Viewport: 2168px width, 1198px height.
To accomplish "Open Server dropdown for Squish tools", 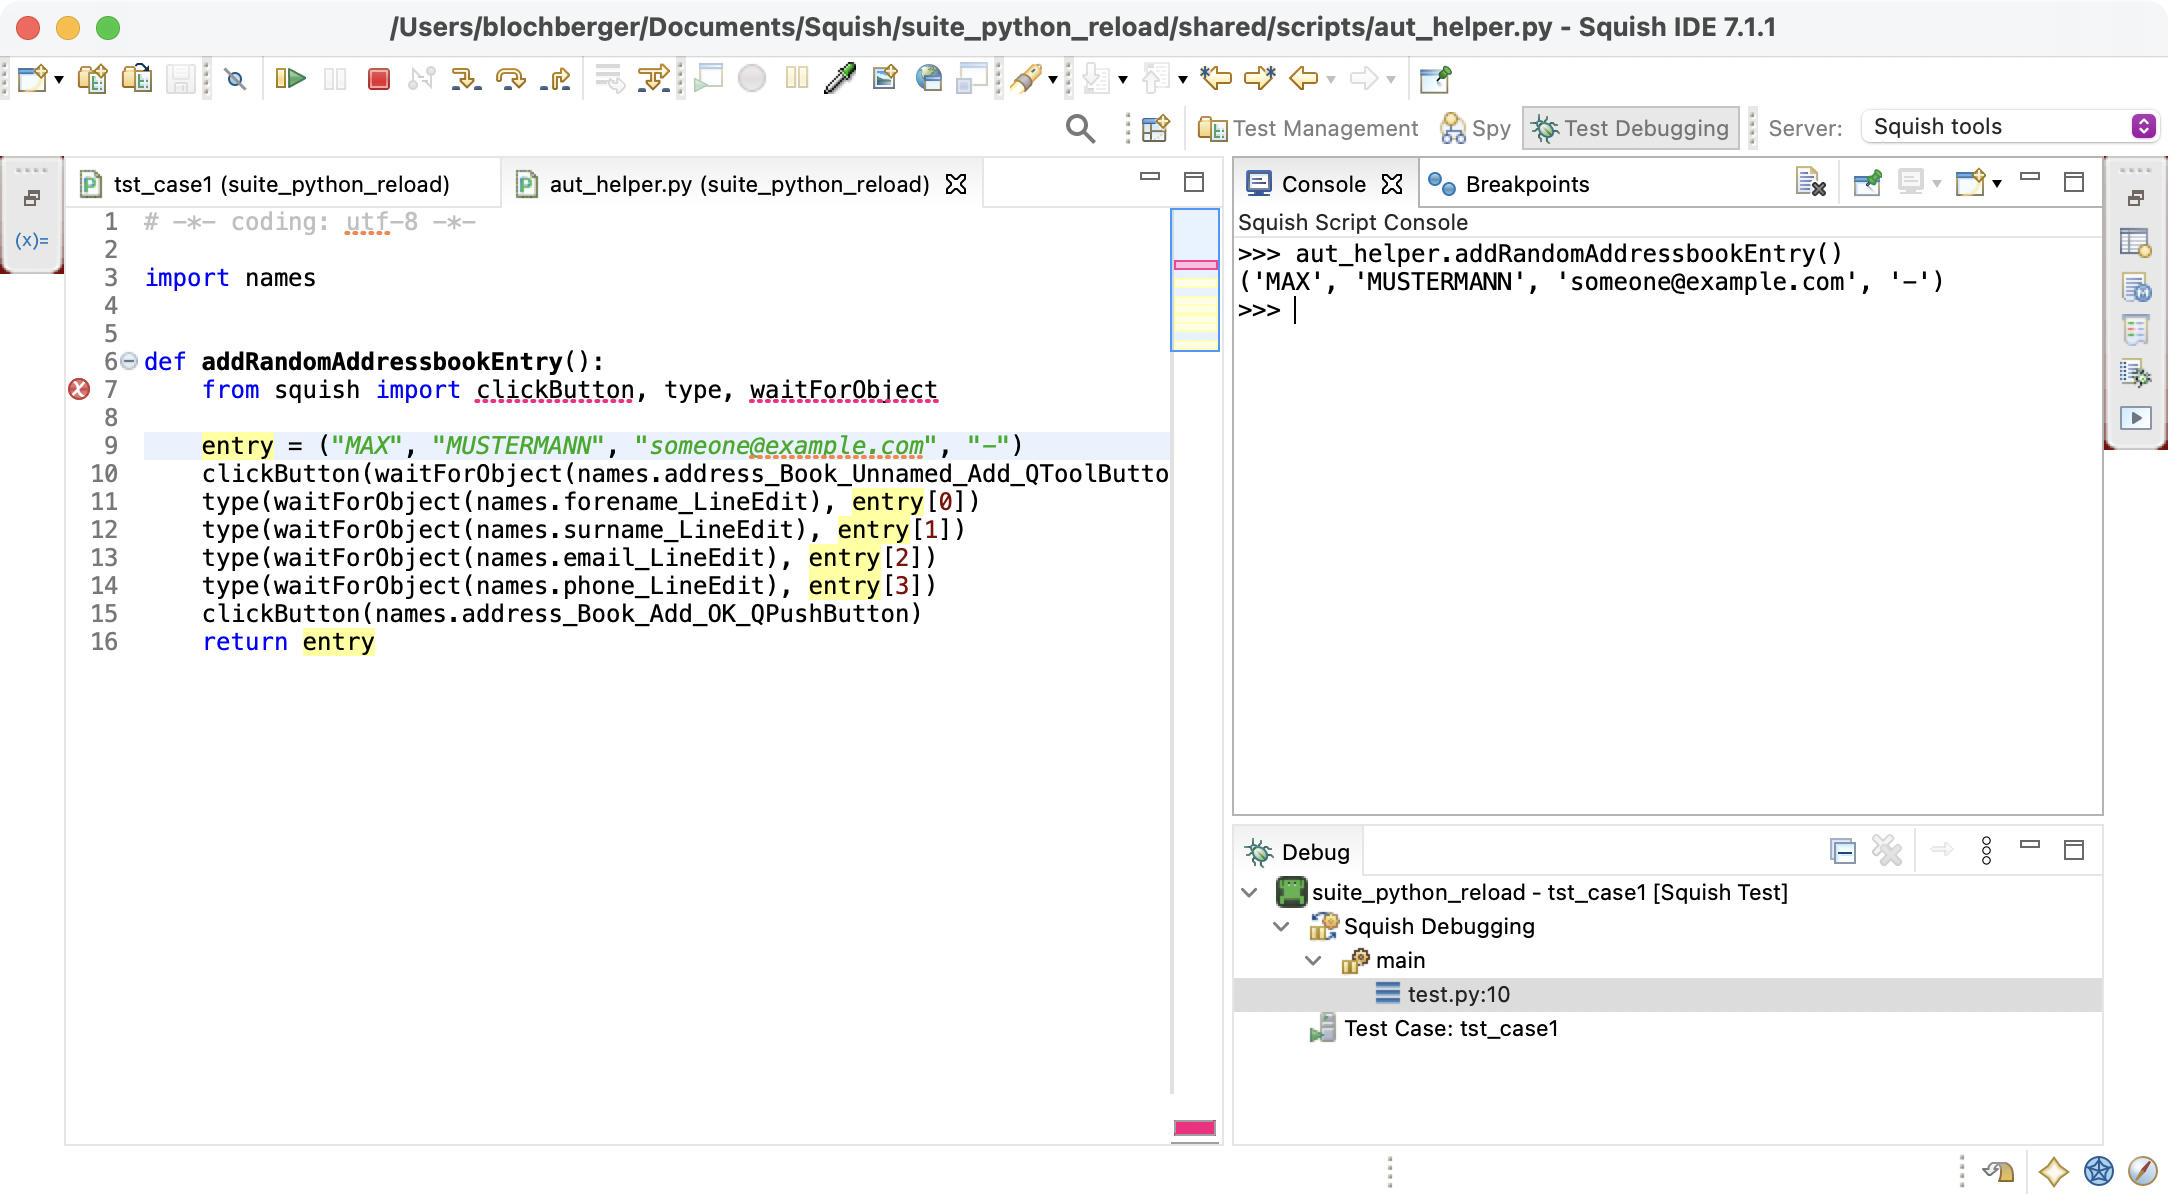I will click(2146, 127).
